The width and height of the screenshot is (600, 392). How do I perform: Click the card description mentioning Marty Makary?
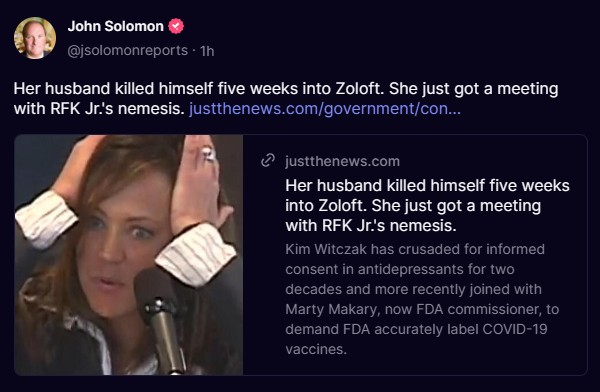click(422, 299)
